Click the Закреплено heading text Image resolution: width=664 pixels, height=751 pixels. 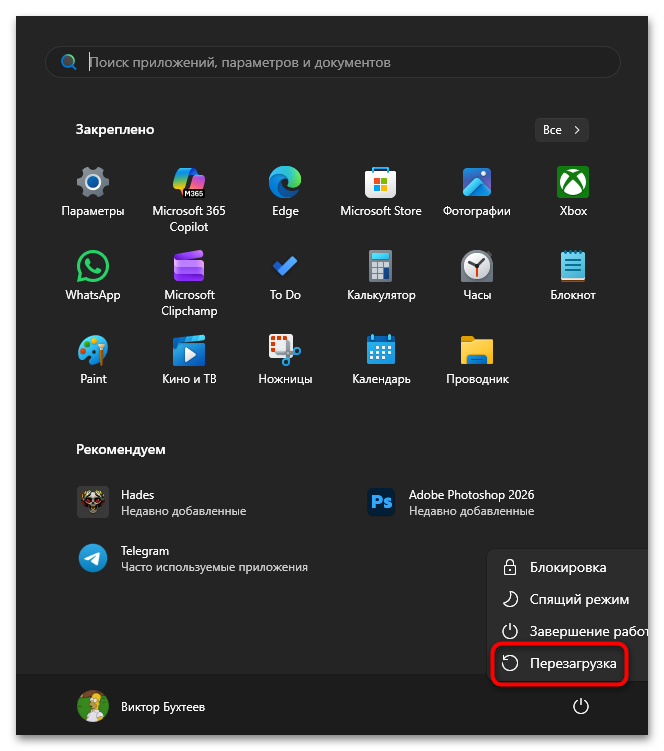click(115, 130)
